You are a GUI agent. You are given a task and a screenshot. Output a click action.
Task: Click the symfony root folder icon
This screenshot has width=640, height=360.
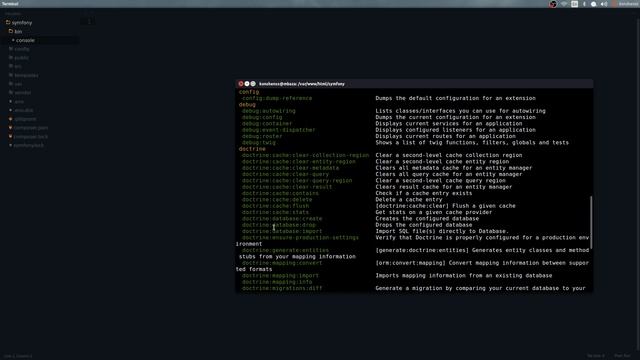point(8,22)
